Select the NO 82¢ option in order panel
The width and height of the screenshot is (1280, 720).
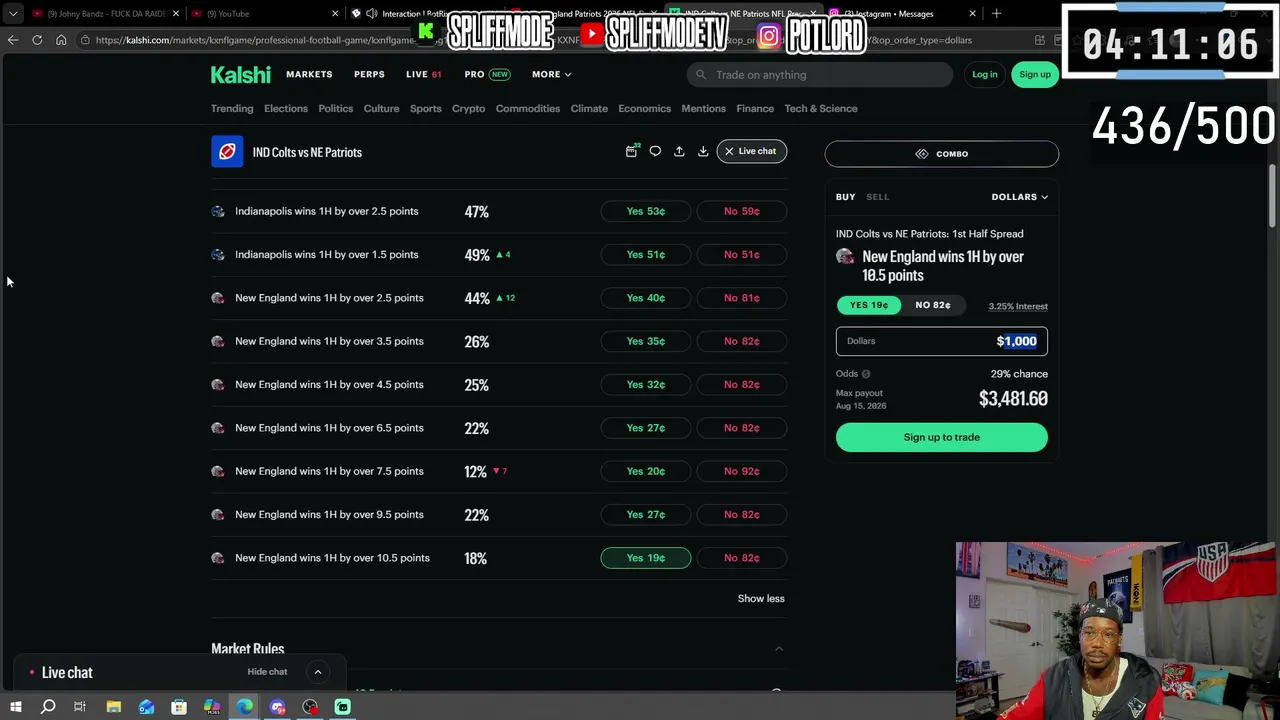933,305
